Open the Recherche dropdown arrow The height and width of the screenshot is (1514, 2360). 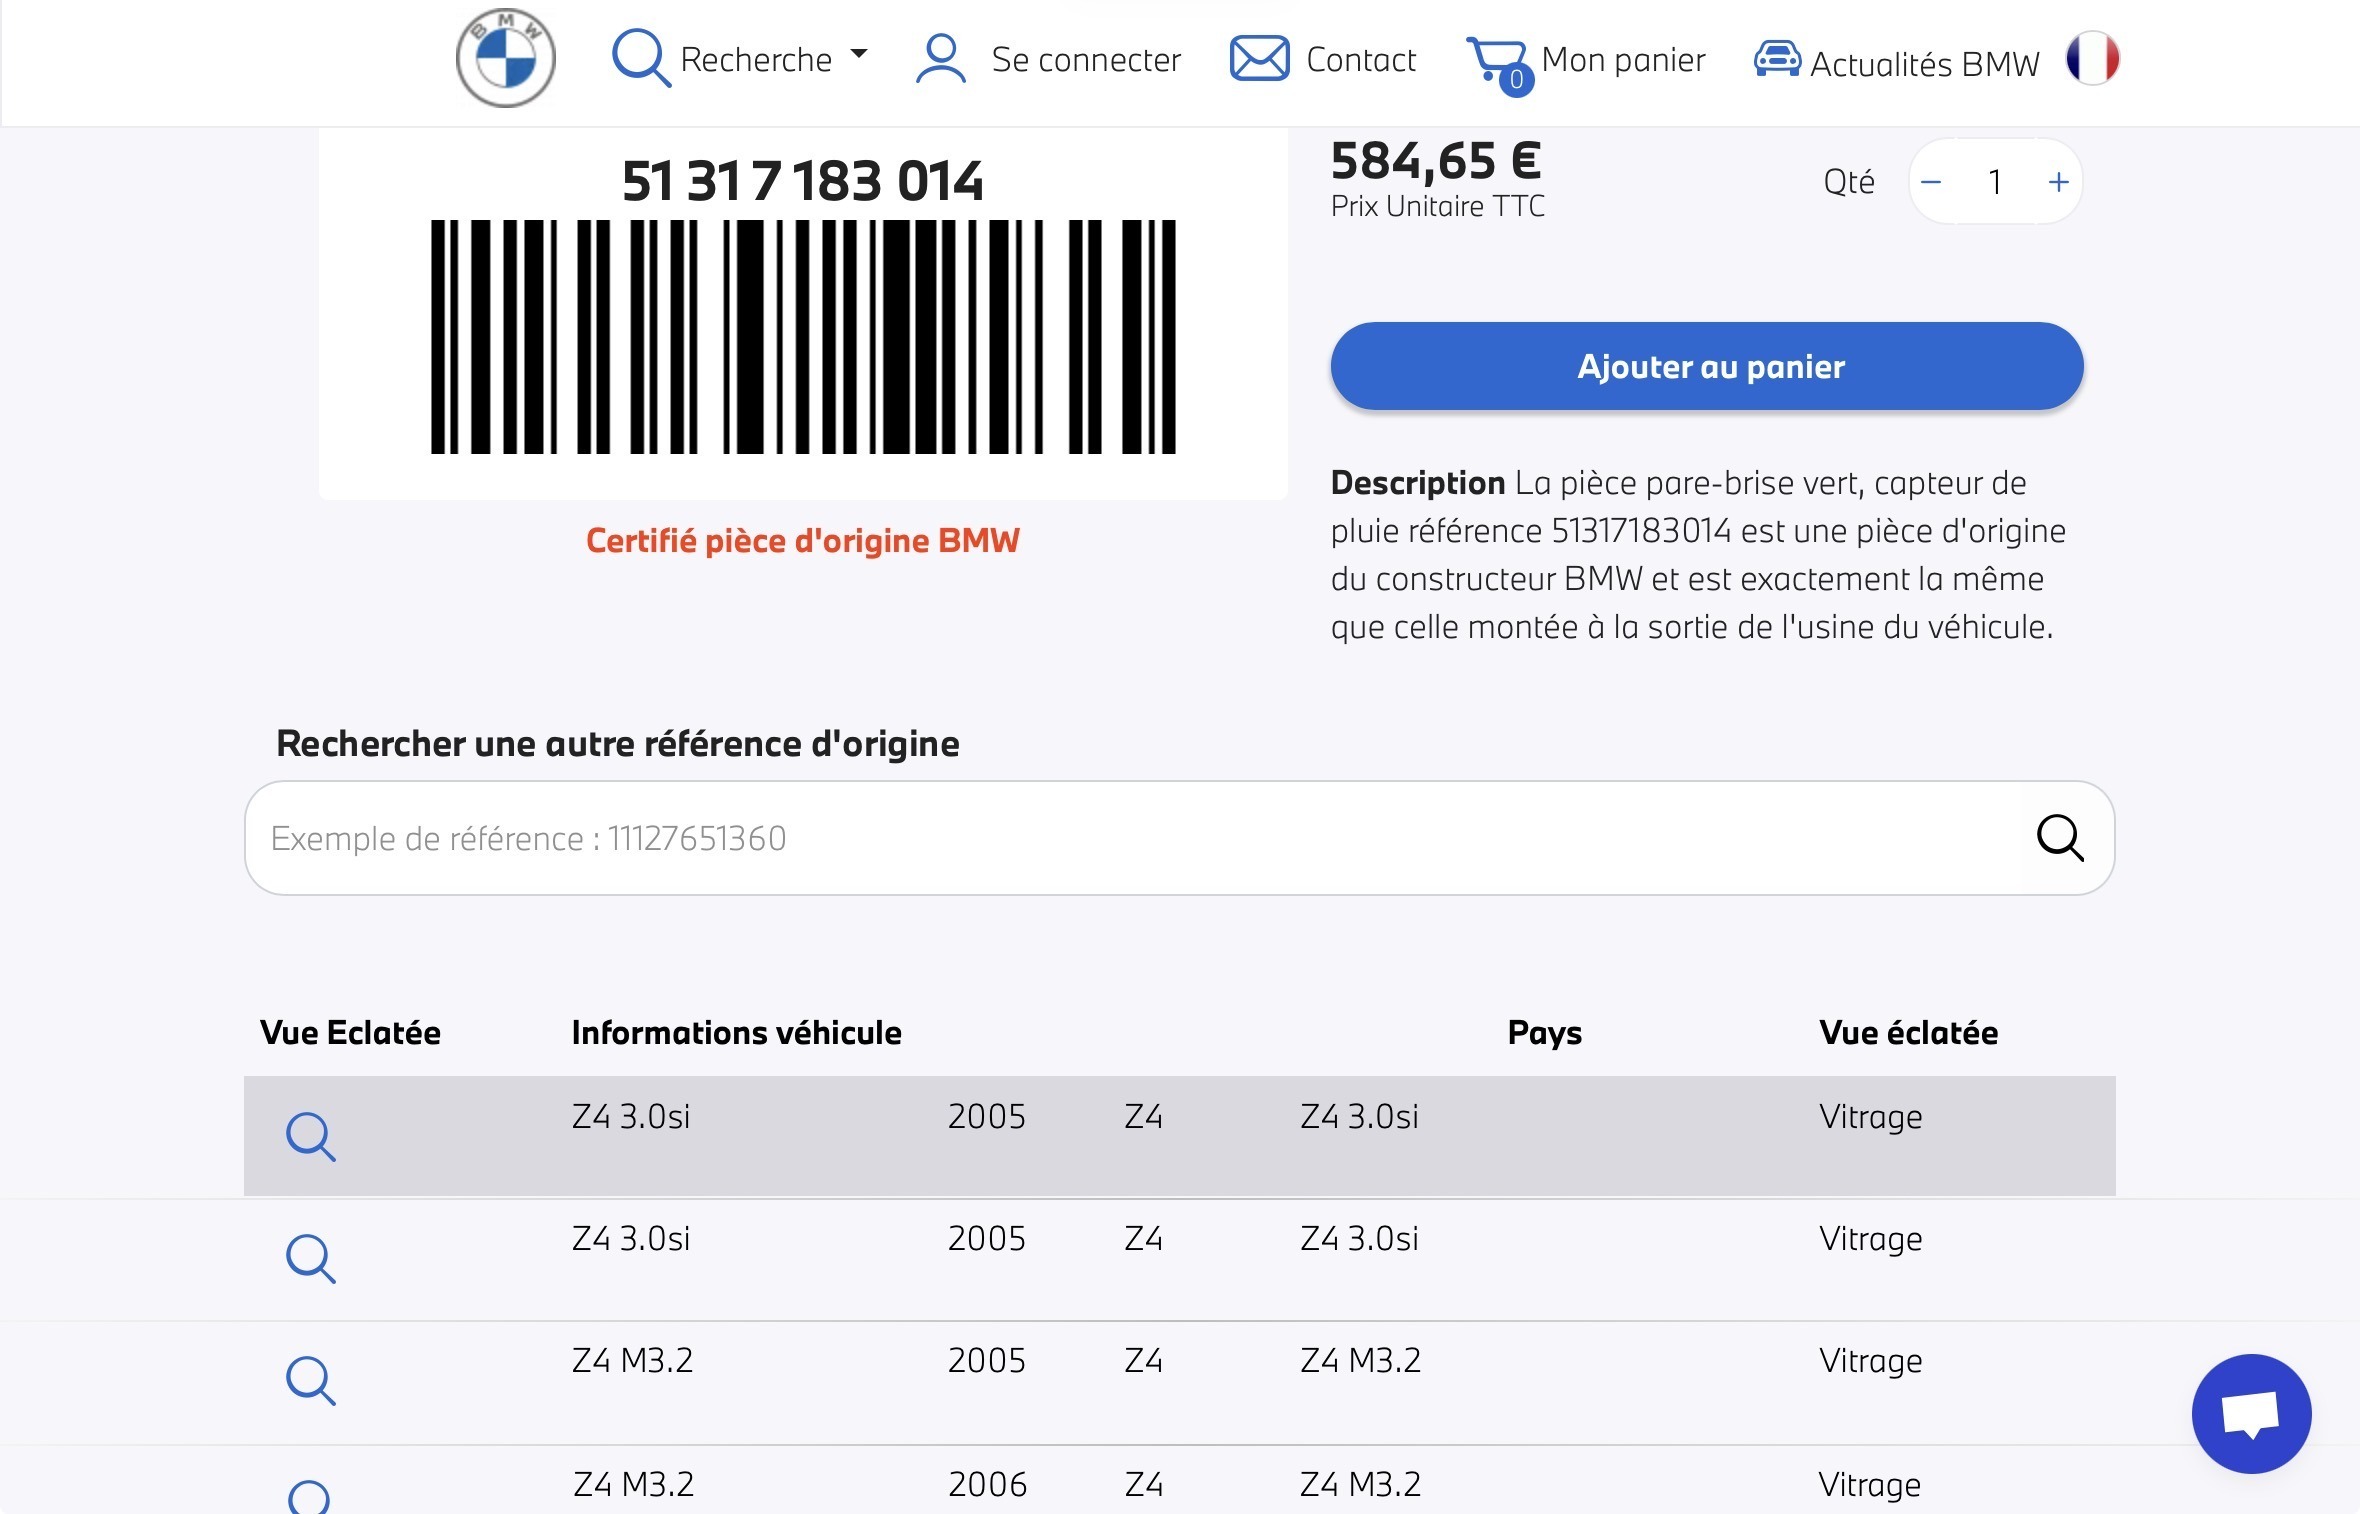pyautogui.click(x=858, y=54)
